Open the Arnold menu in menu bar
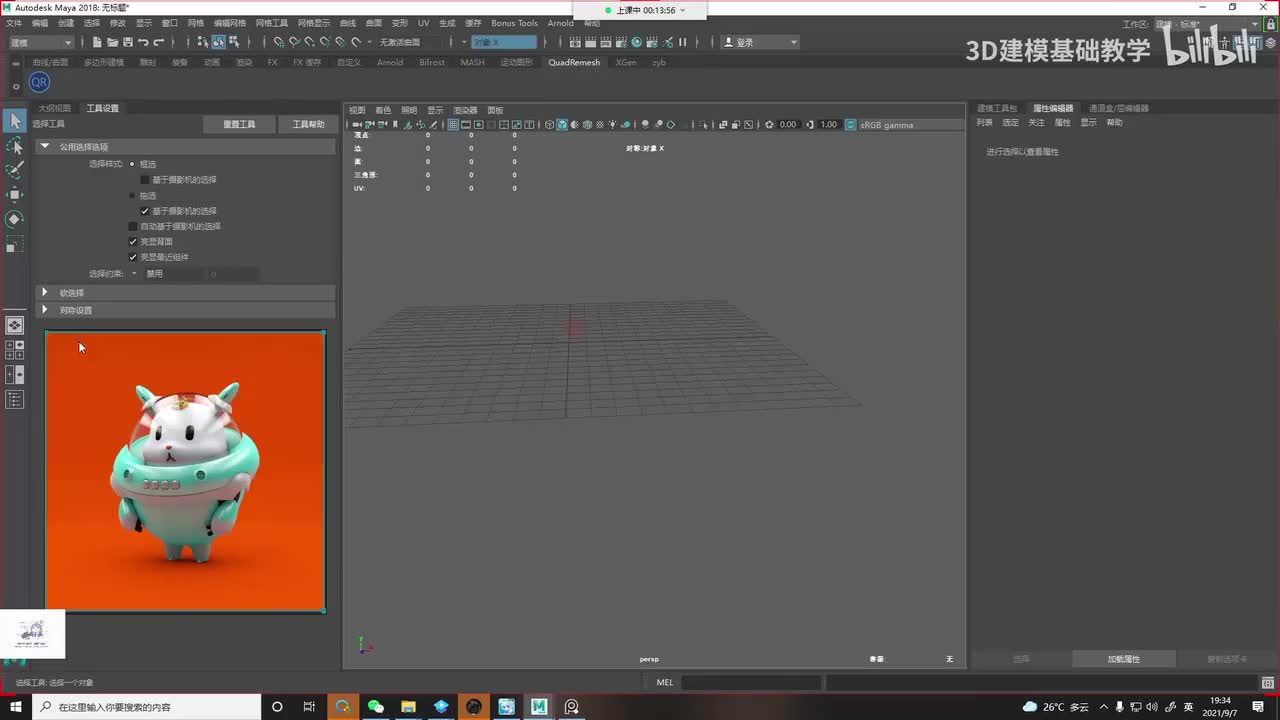Screen dimensions: 1280x720 pos(560,23)
